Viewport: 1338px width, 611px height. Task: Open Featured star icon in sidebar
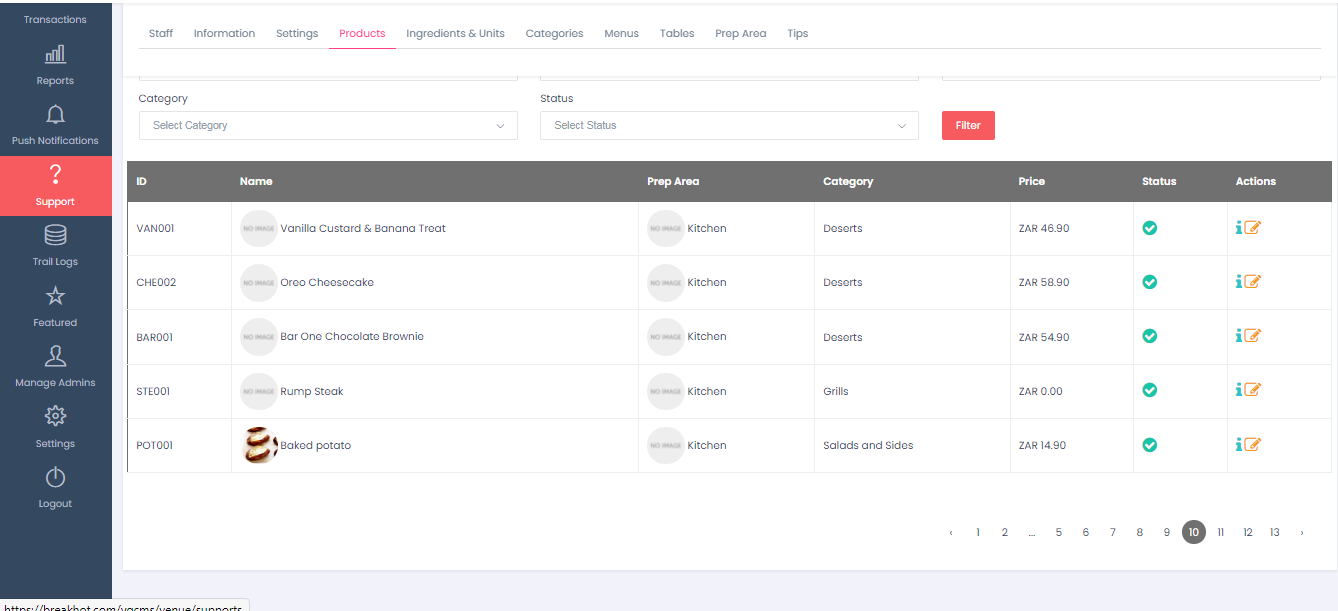(55, 296)
